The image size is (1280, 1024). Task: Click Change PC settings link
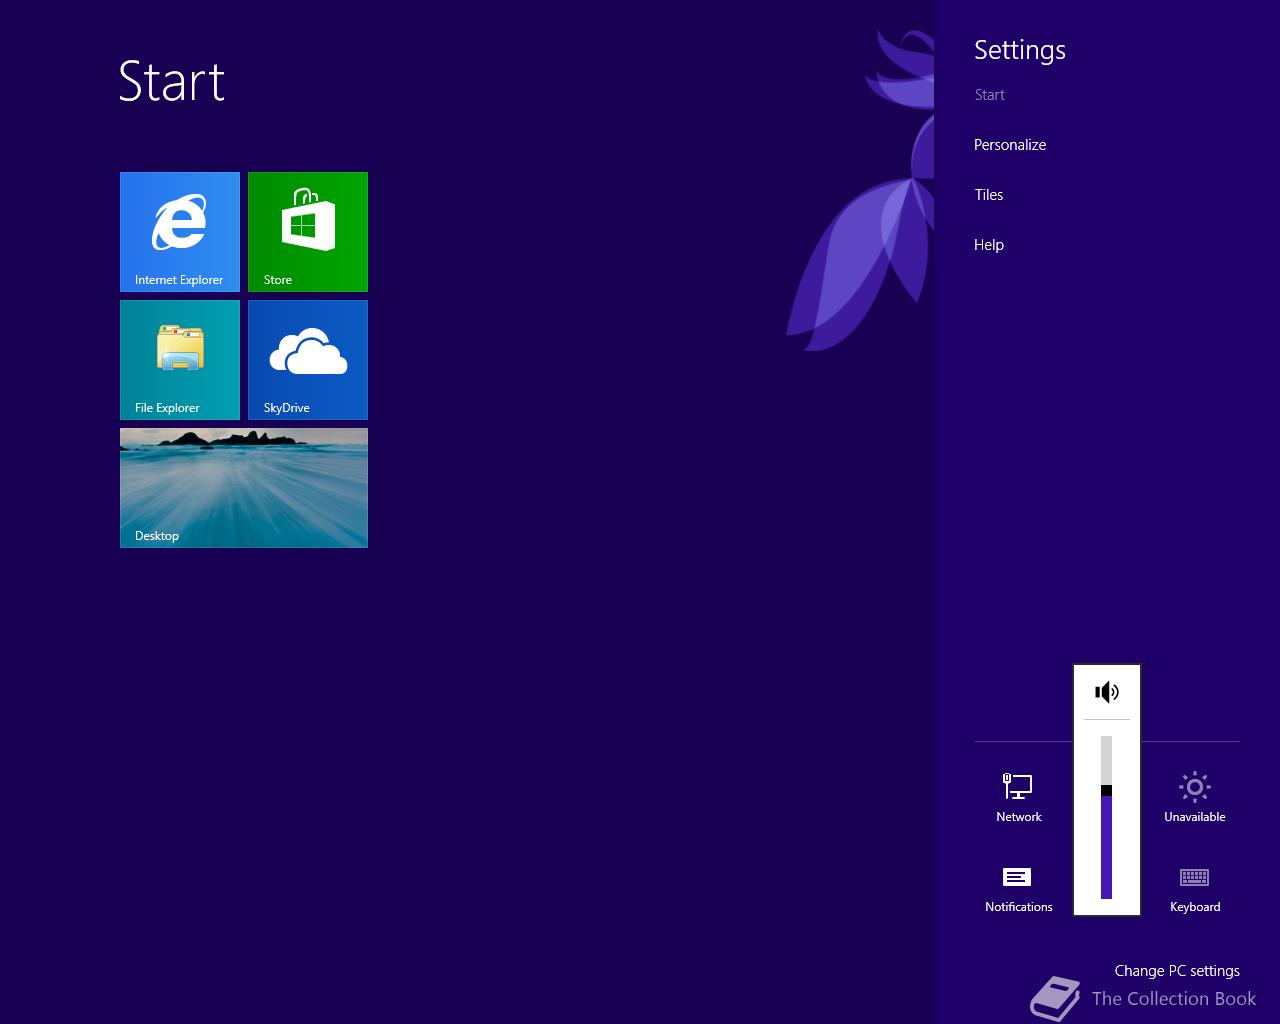(x=1177, y=971)
